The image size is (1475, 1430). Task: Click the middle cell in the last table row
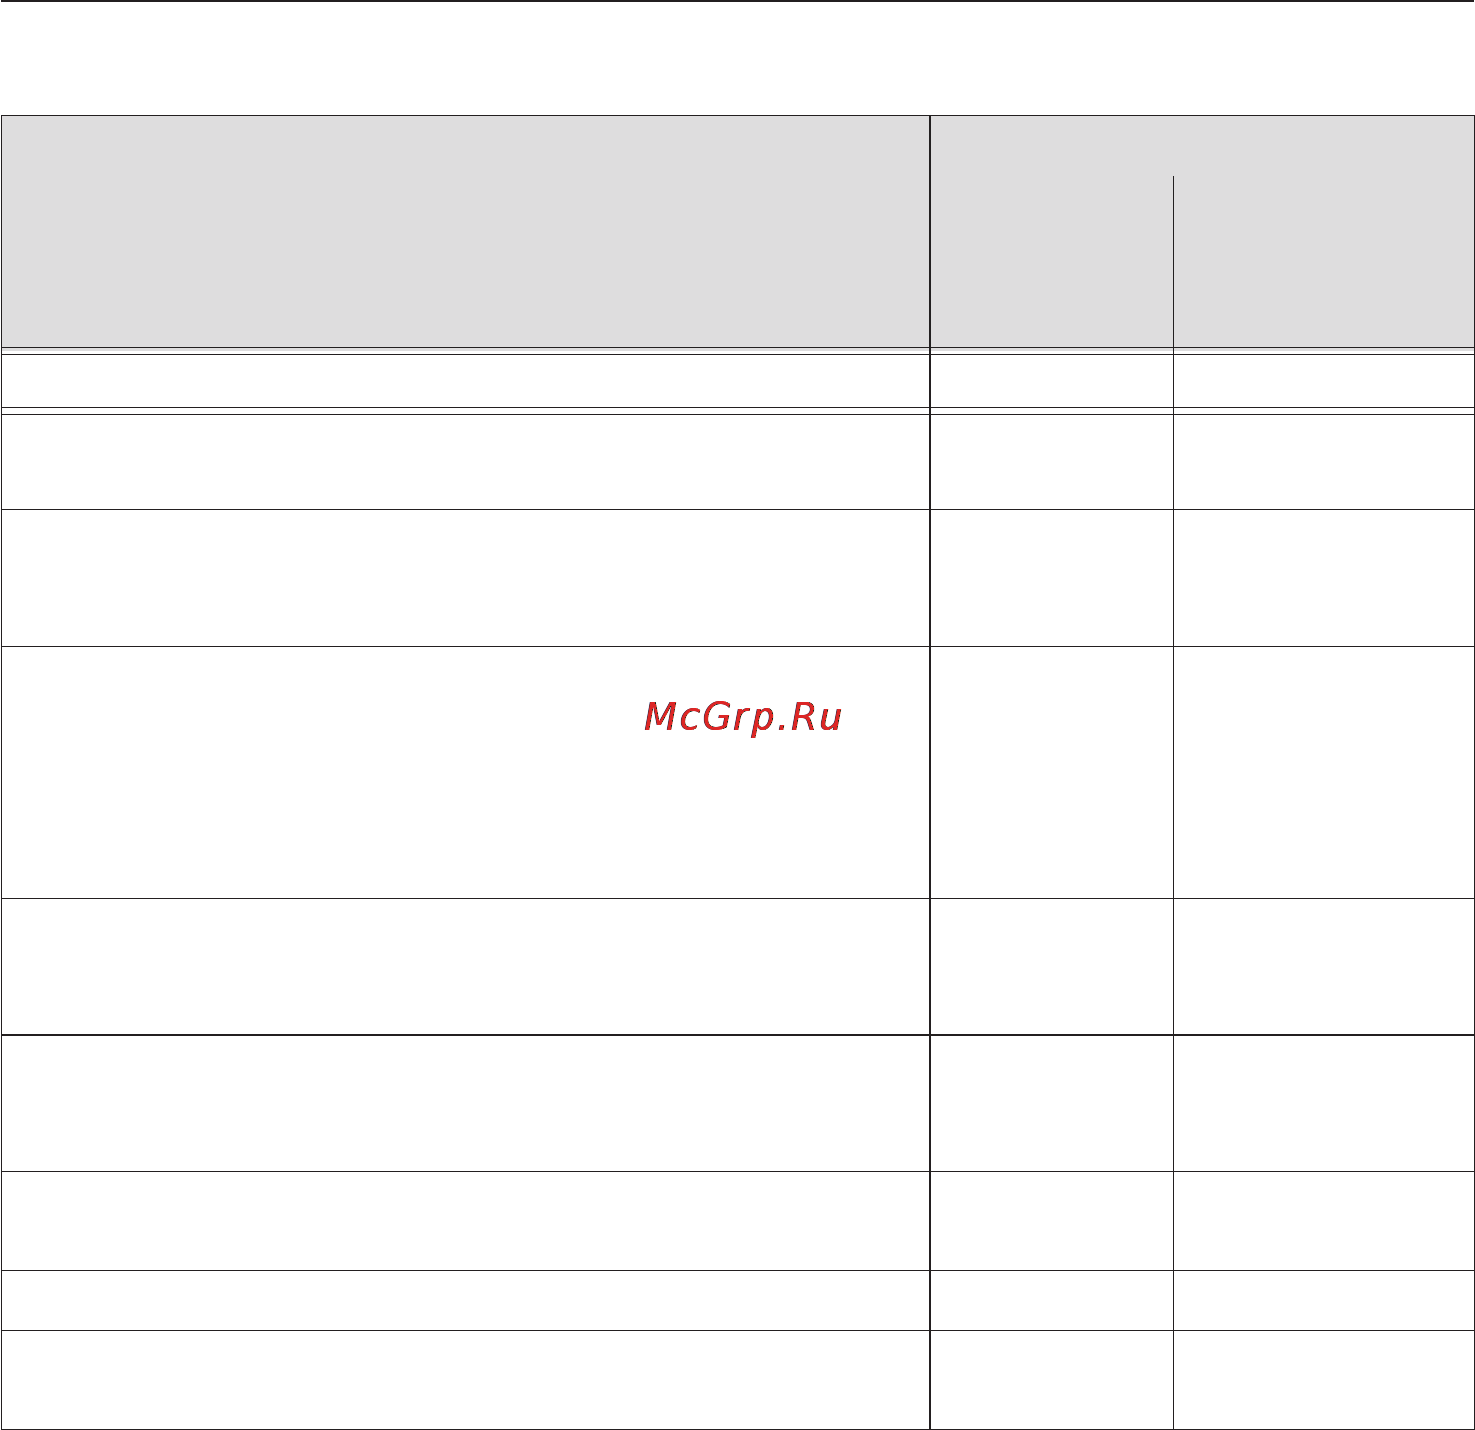[1051, 1379]
